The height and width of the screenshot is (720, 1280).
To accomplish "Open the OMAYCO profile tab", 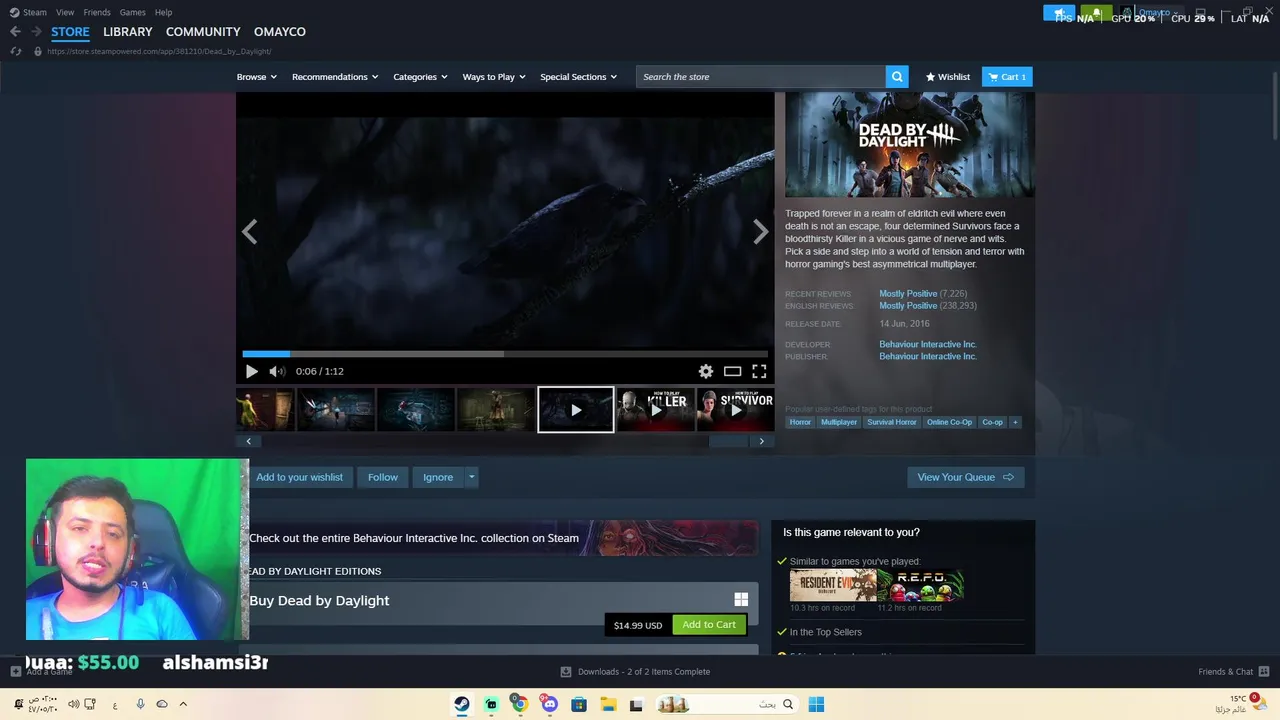I will click(280, 32).
